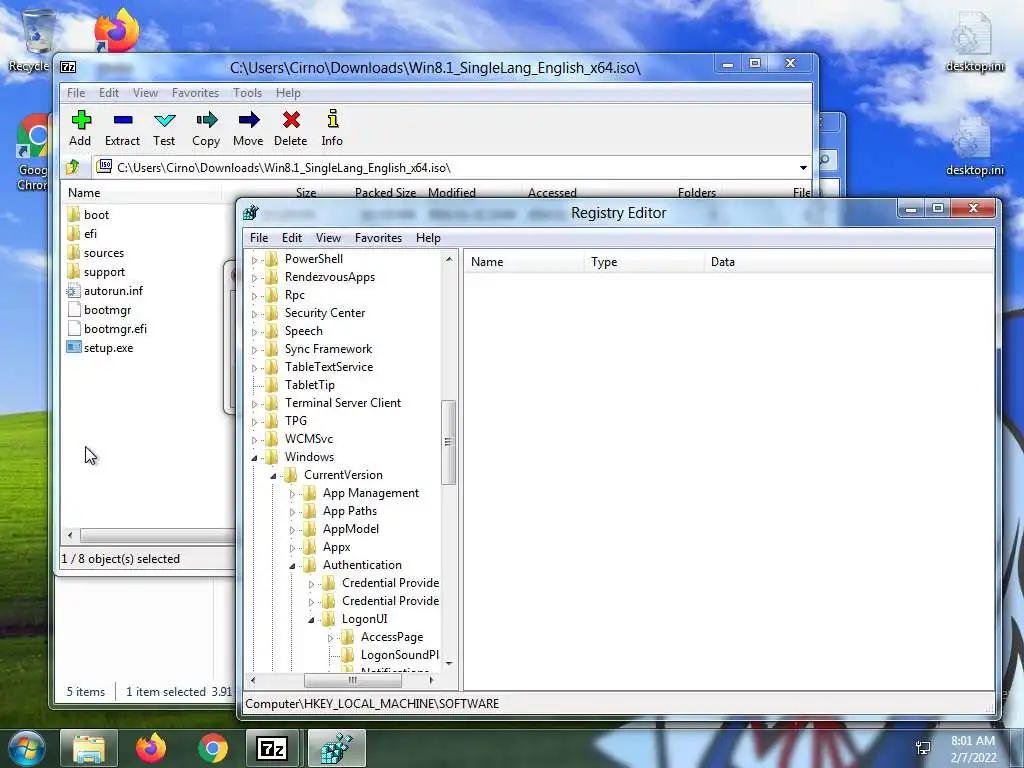Open Registry Editor File menu
The image size is (1024, 768).
pyautogui.click(x=259, y=238)
